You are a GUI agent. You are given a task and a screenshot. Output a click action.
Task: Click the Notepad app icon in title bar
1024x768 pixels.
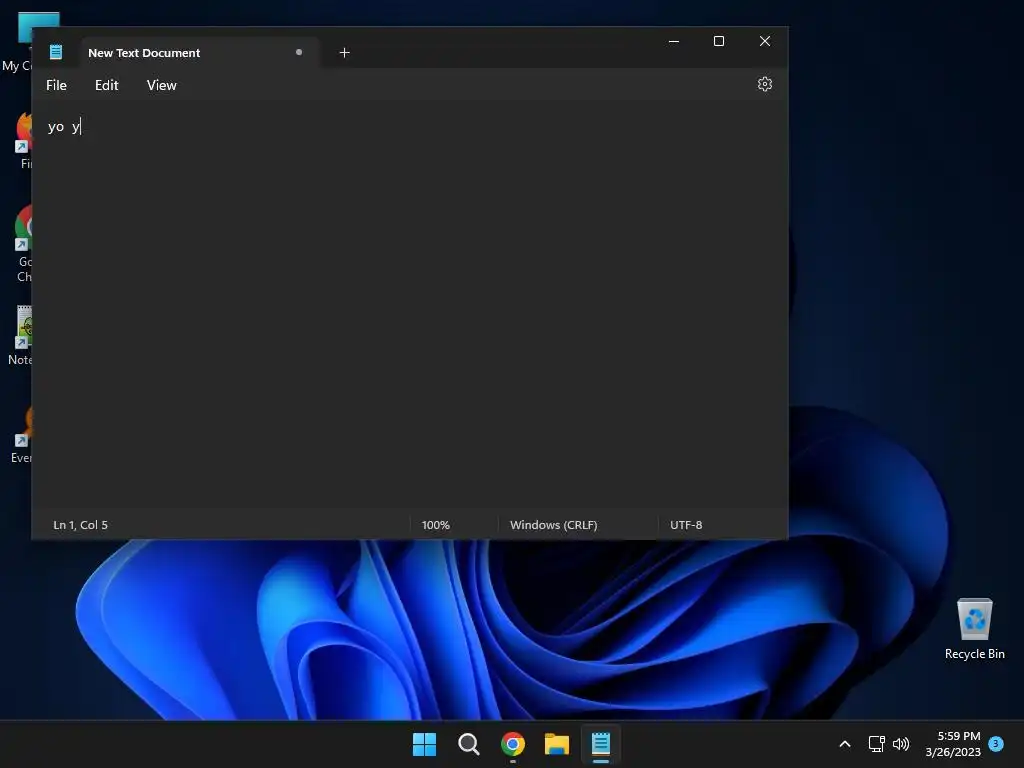[x=56, y=52]
